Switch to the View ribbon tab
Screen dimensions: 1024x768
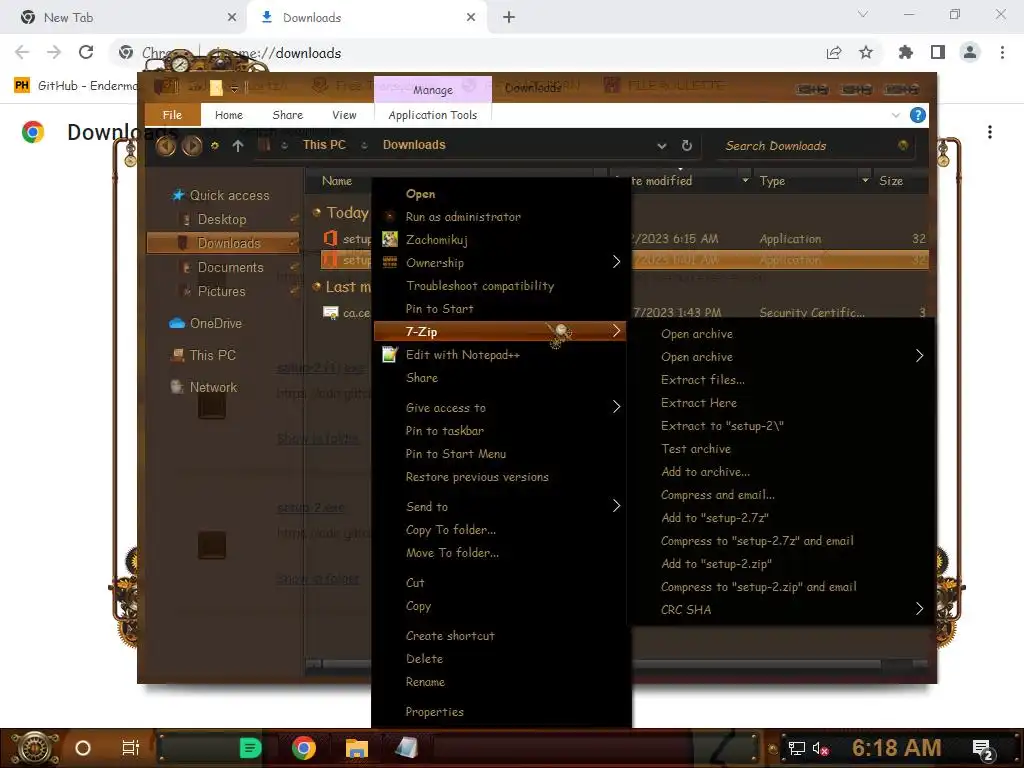click(x=344, y=115)
